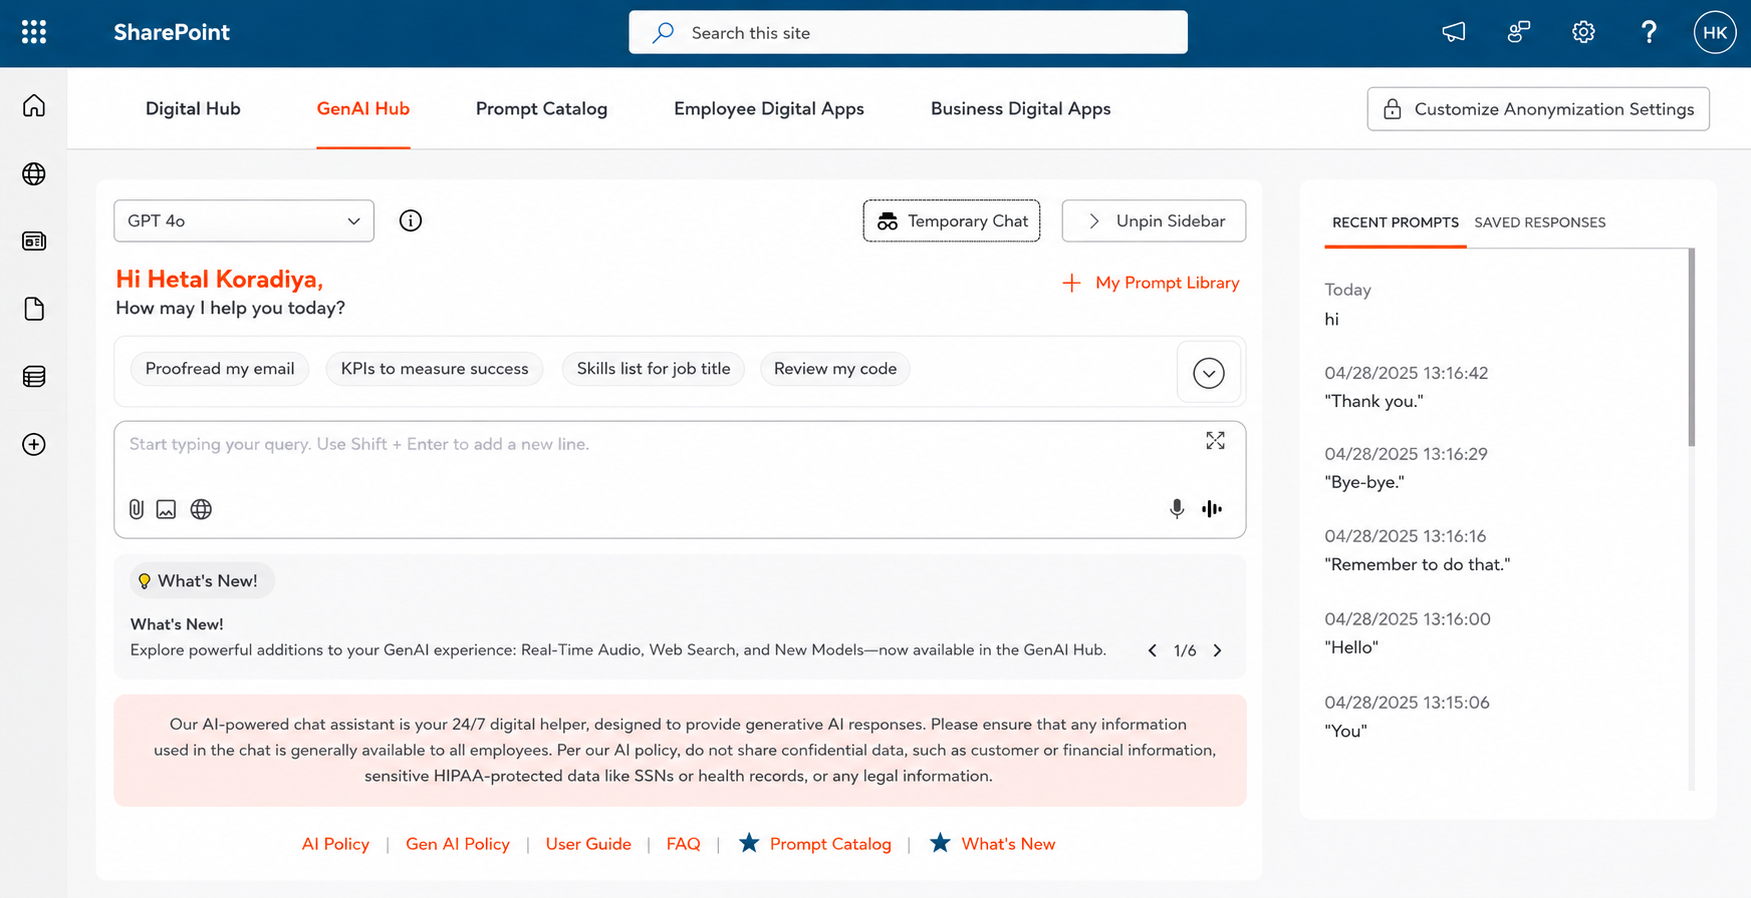1751x898 pixels.
Task: Switch to the Digital Hub tab
Action: 193,109
